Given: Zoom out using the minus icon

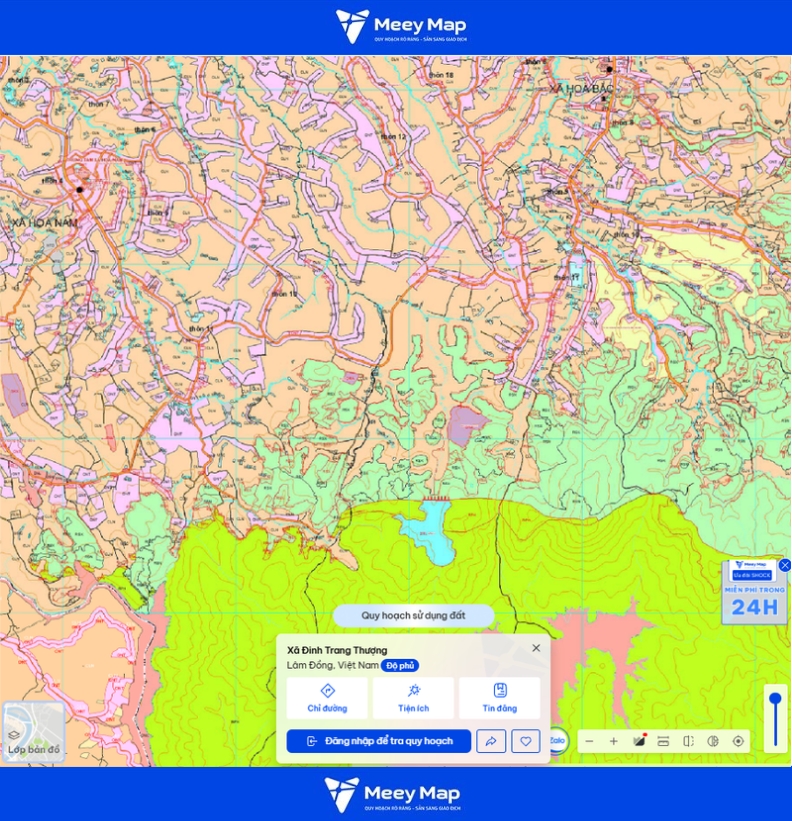Looking at the screenshot, I should coord(589,741).
